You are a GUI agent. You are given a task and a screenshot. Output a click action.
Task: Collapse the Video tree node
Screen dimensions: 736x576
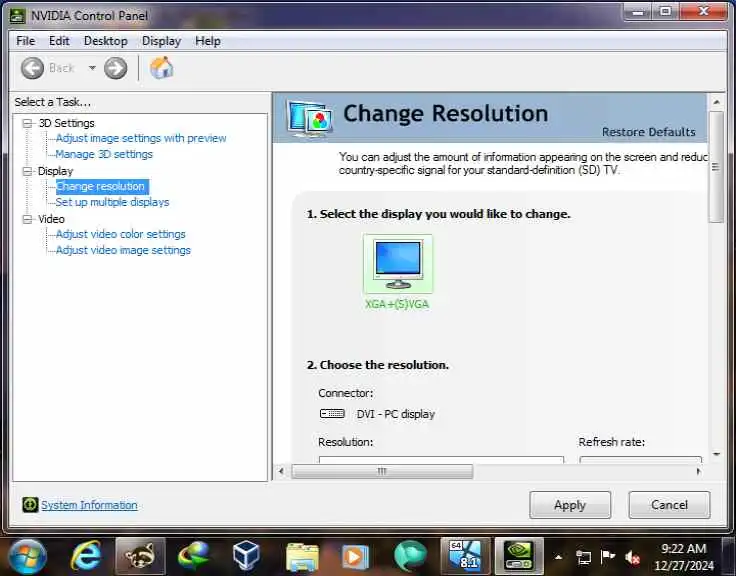pyautogui.click(x=28, y=219)
